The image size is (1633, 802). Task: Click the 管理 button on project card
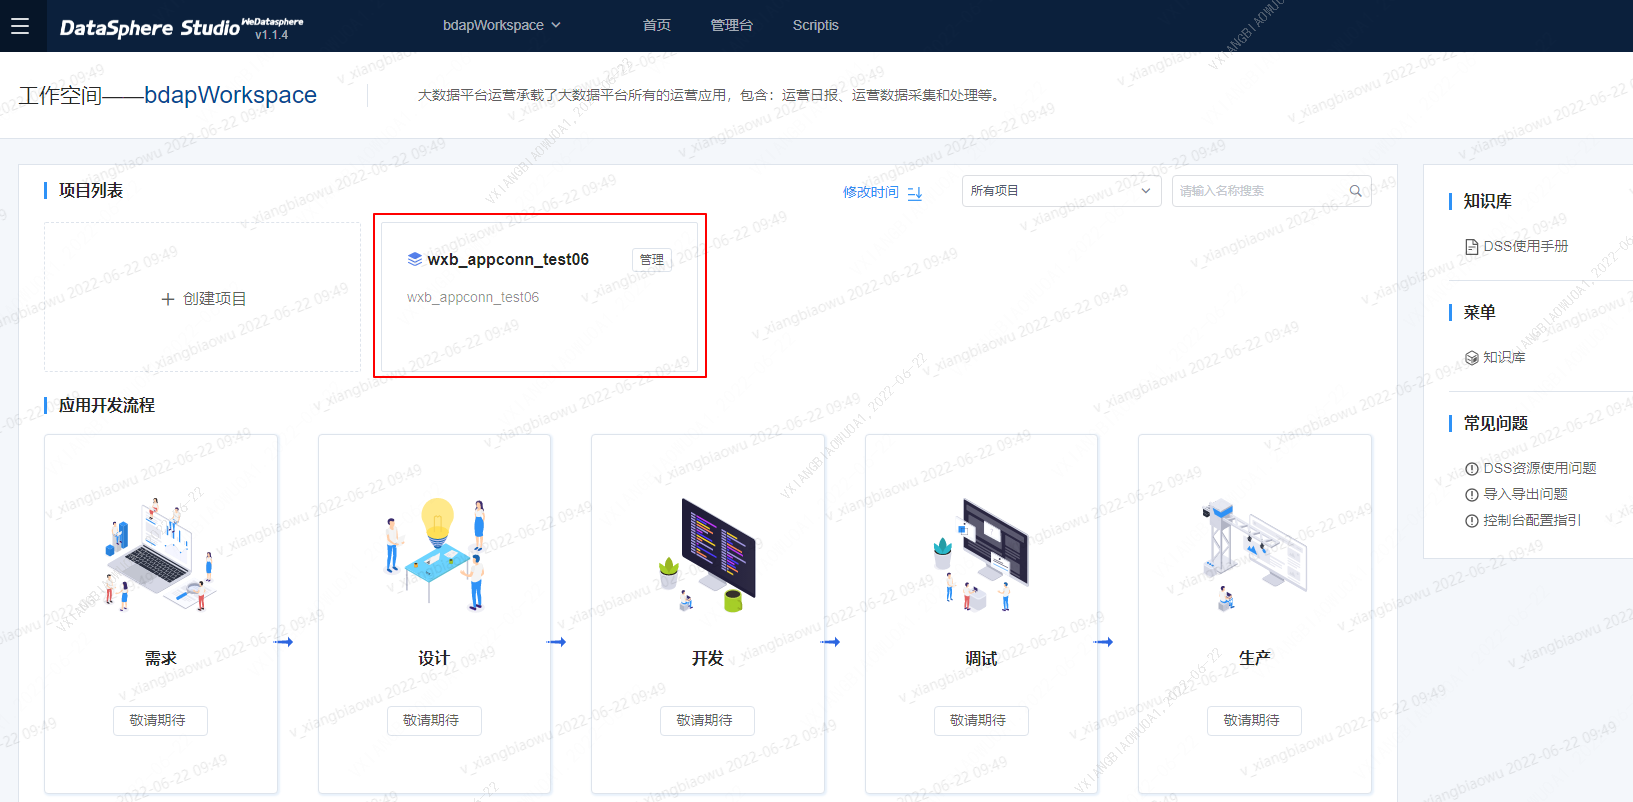point(651,260)
